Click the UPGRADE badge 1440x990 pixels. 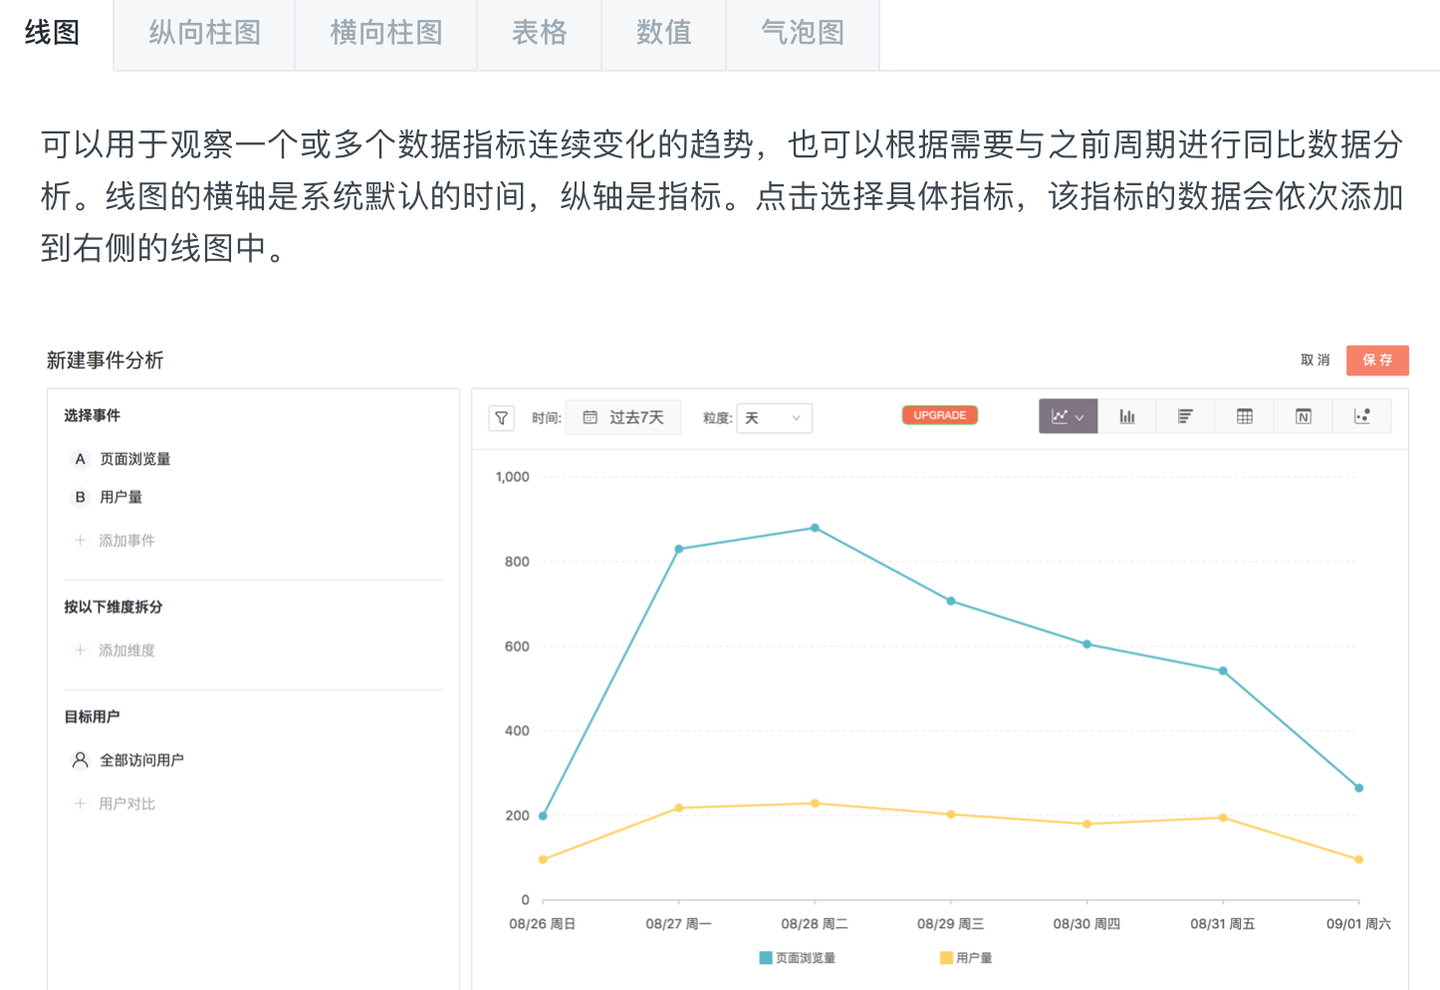point(939,415)
